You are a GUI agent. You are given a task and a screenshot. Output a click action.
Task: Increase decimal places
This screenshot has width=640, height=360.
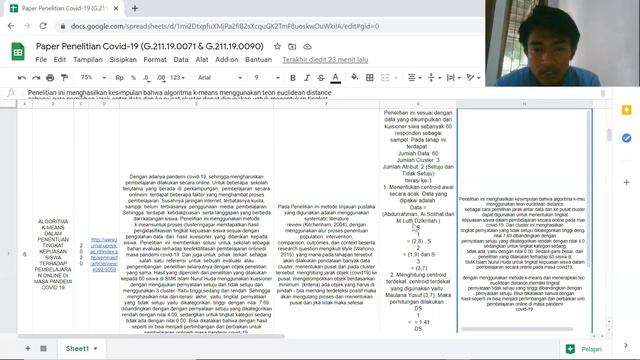(161, 78)
